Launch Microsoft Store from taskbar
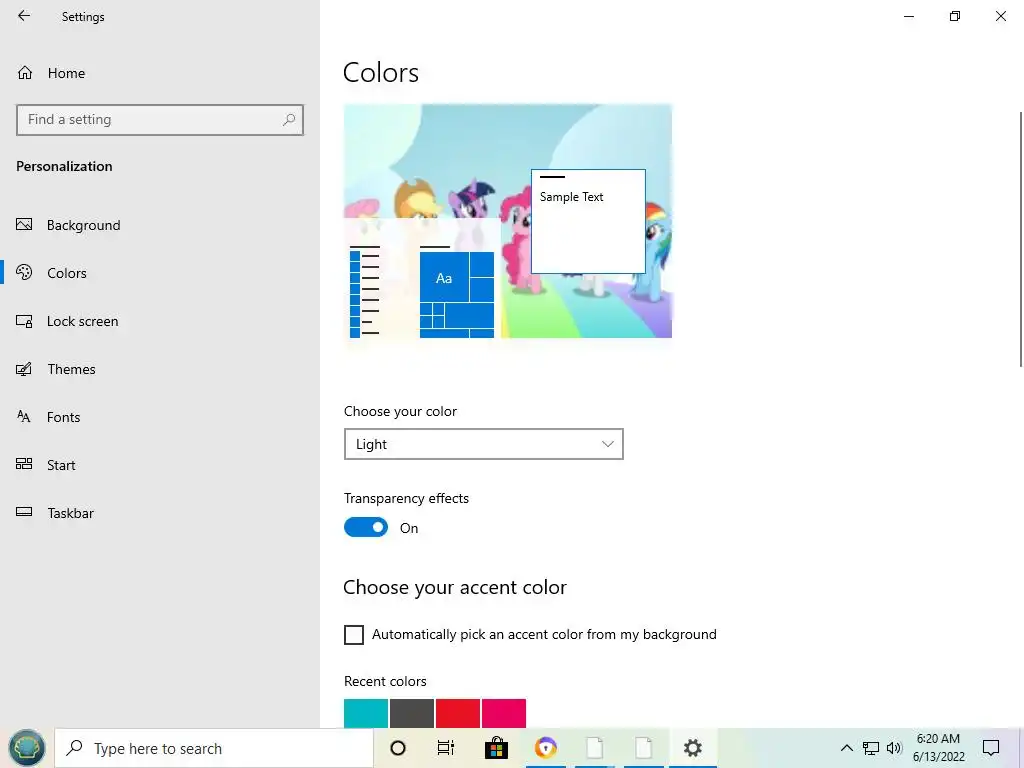1024x768 pixels. tap(496, 748)
